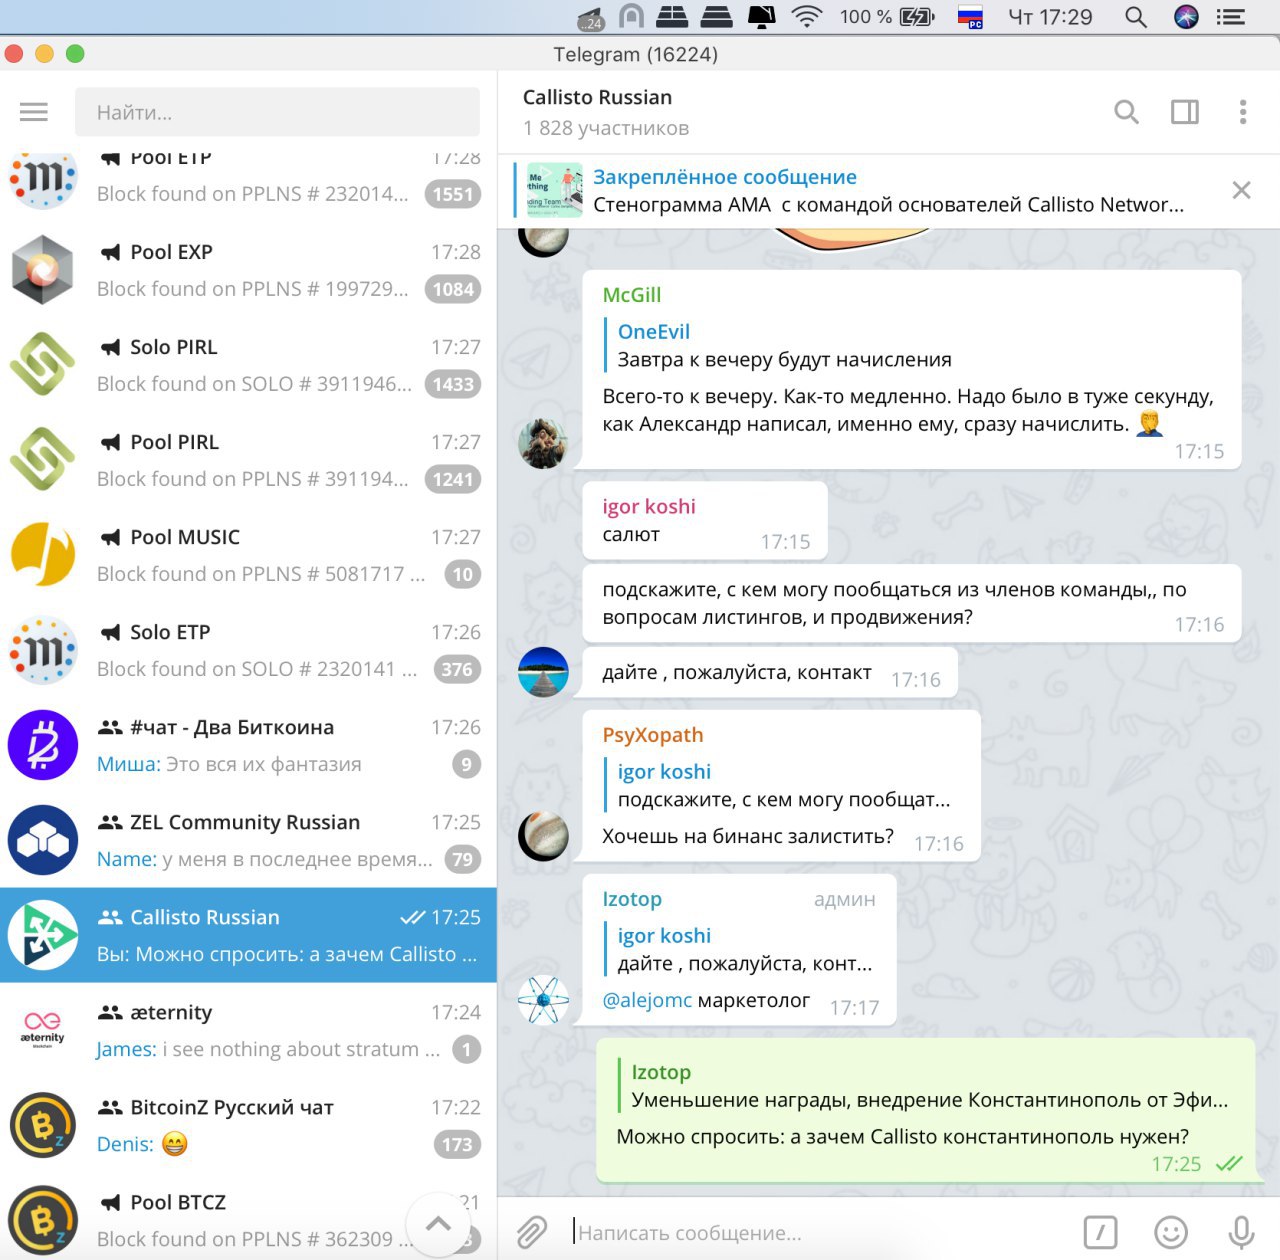1280x1260 pixels.
Task: Click the ZEL Community blue avatar
Action: coord(43,840)
